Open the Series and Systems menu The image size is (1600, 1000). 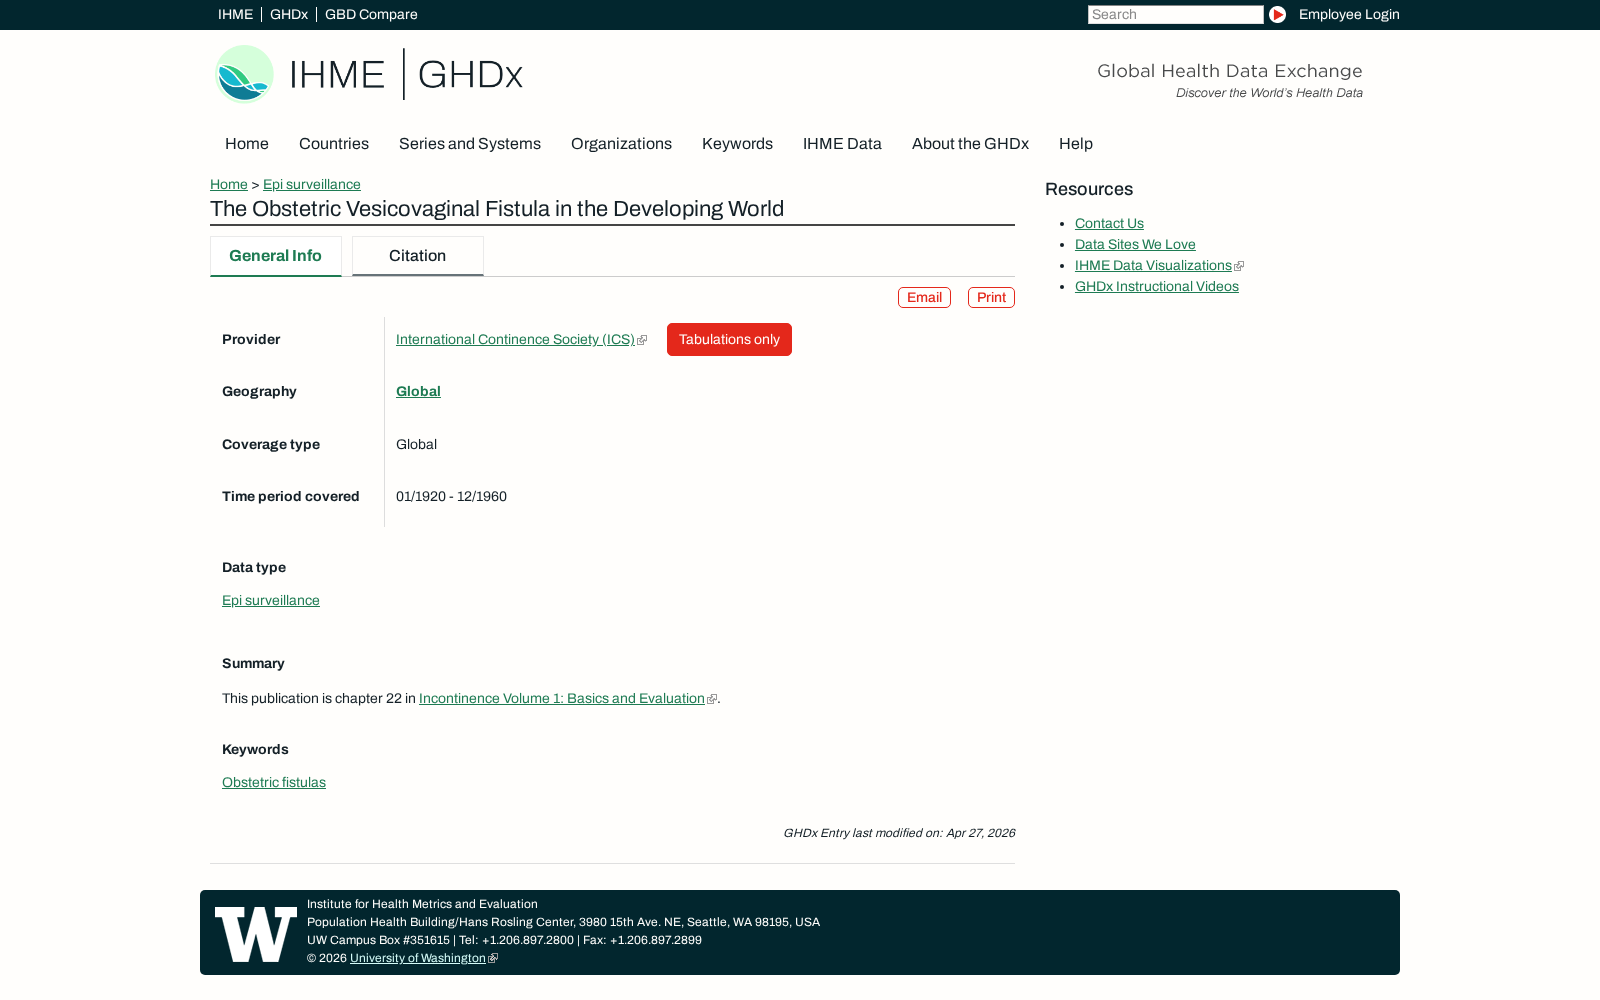click(x=470, y=144)
